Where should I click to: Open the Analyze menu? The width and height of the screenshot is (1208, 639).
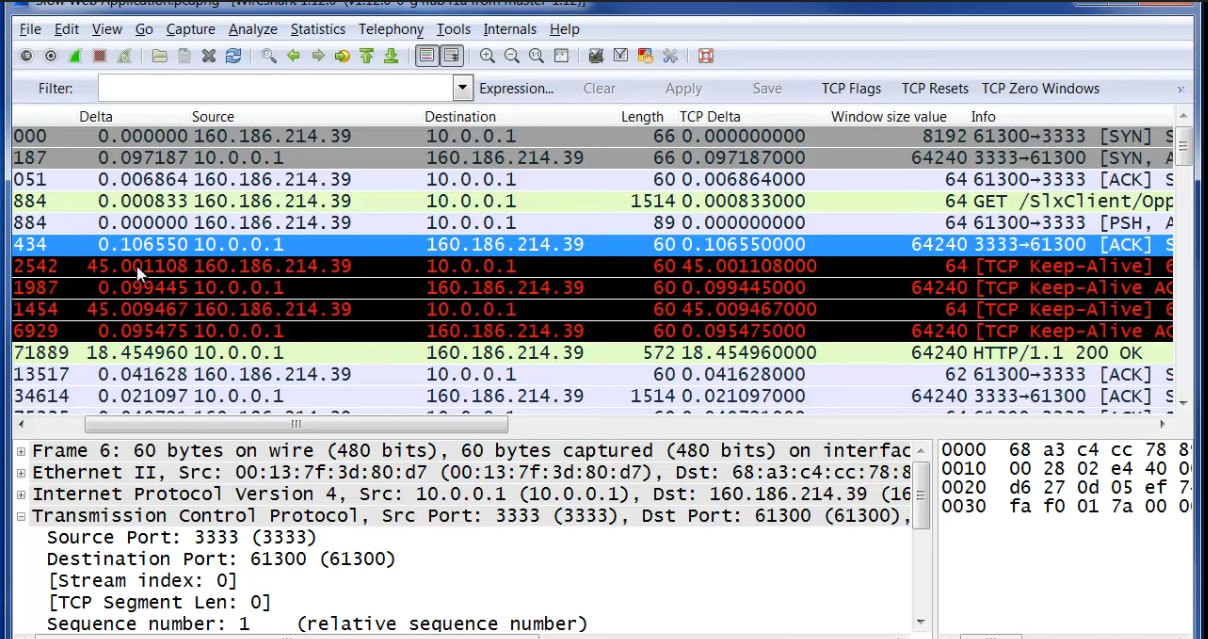(253, 29)
